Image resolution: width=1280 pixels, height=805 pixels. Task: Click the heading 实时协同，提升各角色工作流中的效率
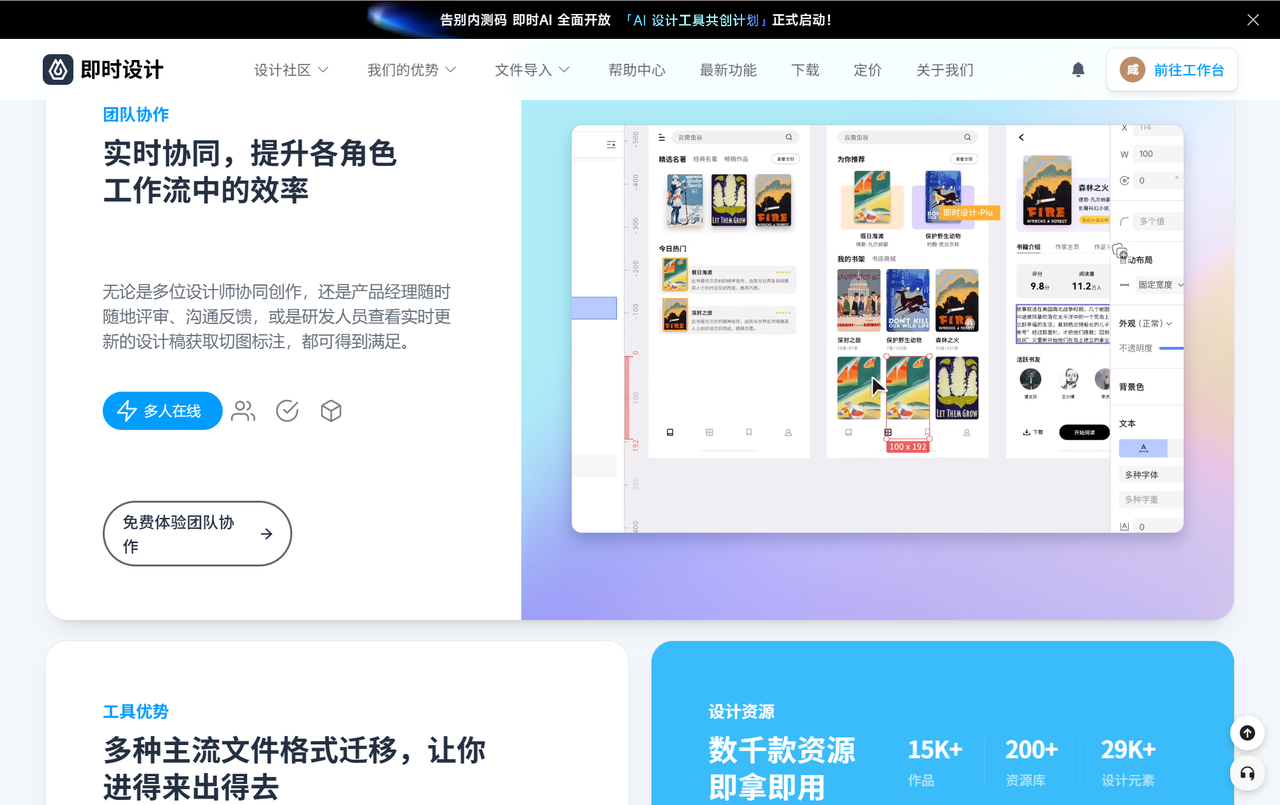[250, 171]
